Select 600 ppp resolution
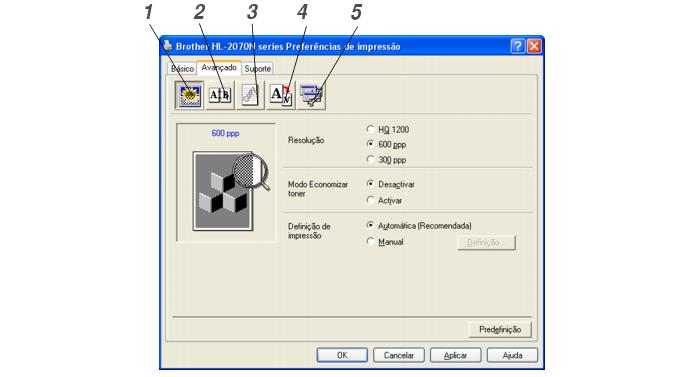This screenshot has width=700, height=377. [x=386, y=144]
